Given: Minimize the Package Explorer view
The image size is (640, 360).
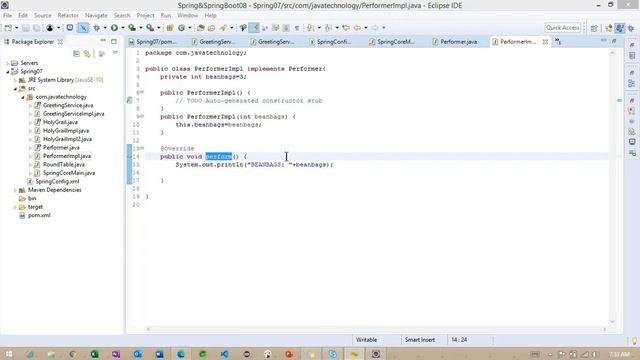Looking at the screenshot, I should point(103,41).
